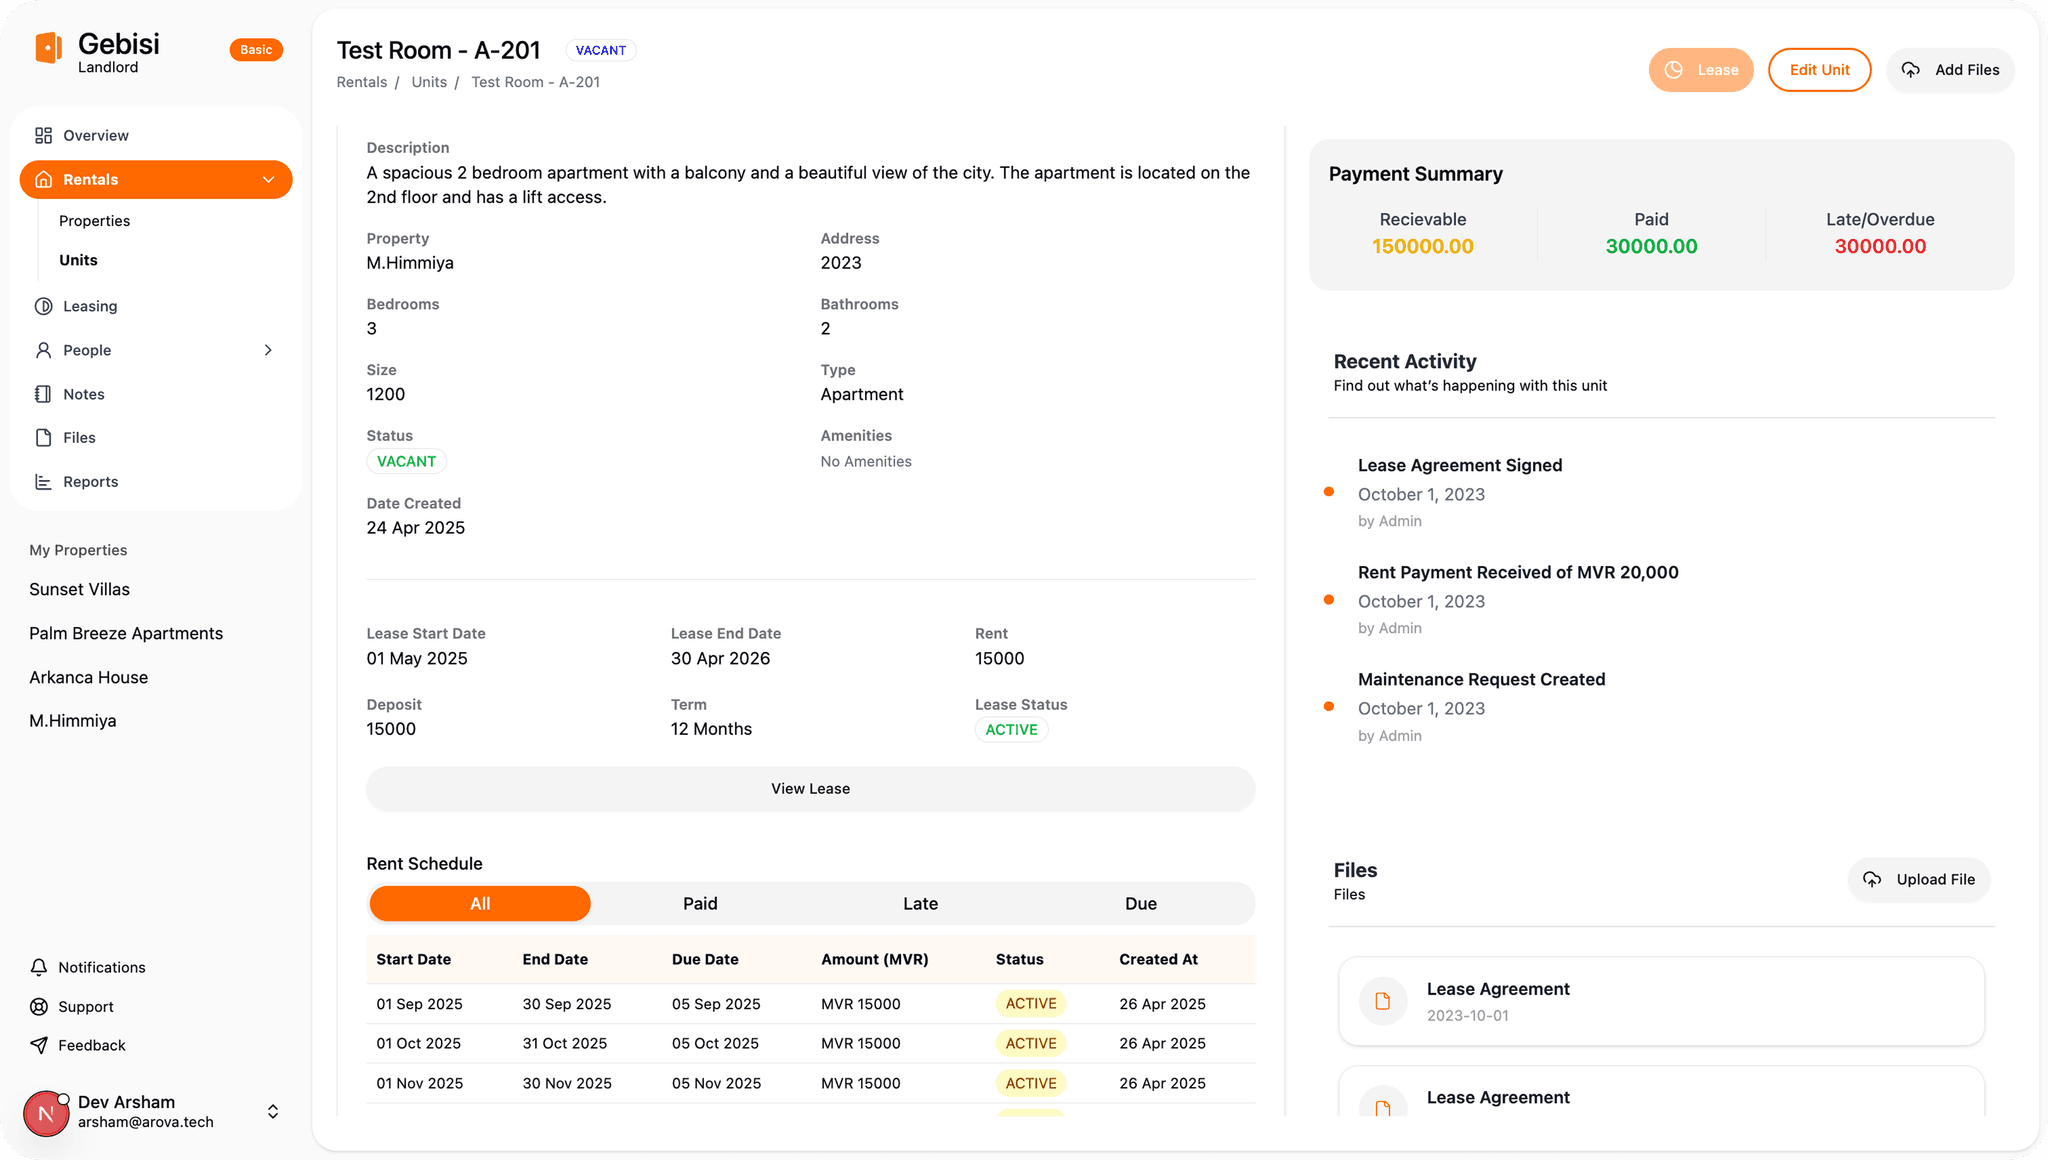The image size is (2048, 1160).
Task: Click the Gebisi logo icon
Action: [49, 48]
